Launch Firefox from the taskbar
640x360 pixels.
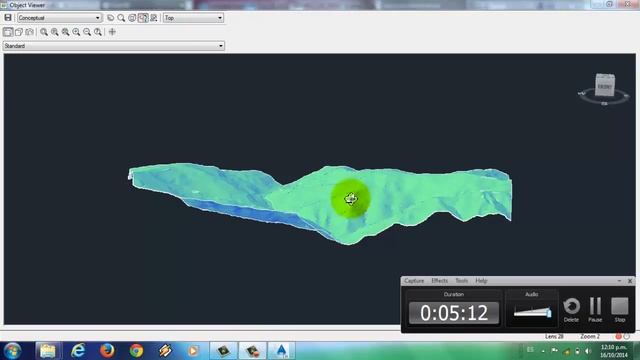[x=107, y=351]
